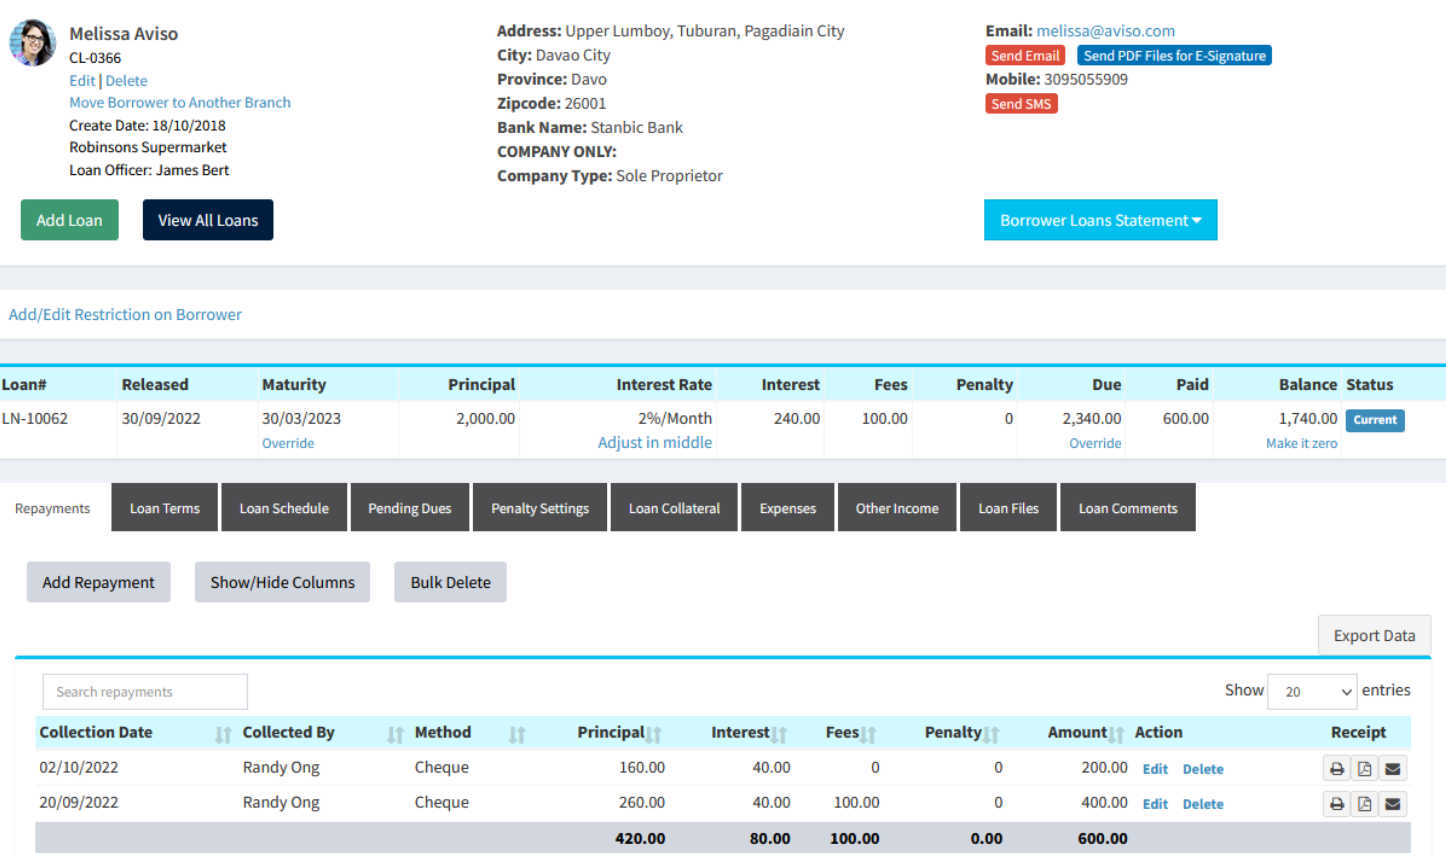Click Send PDF Files for E-Signature
This screenshot has width=1446, height=853.
[x=1174, y=55]
